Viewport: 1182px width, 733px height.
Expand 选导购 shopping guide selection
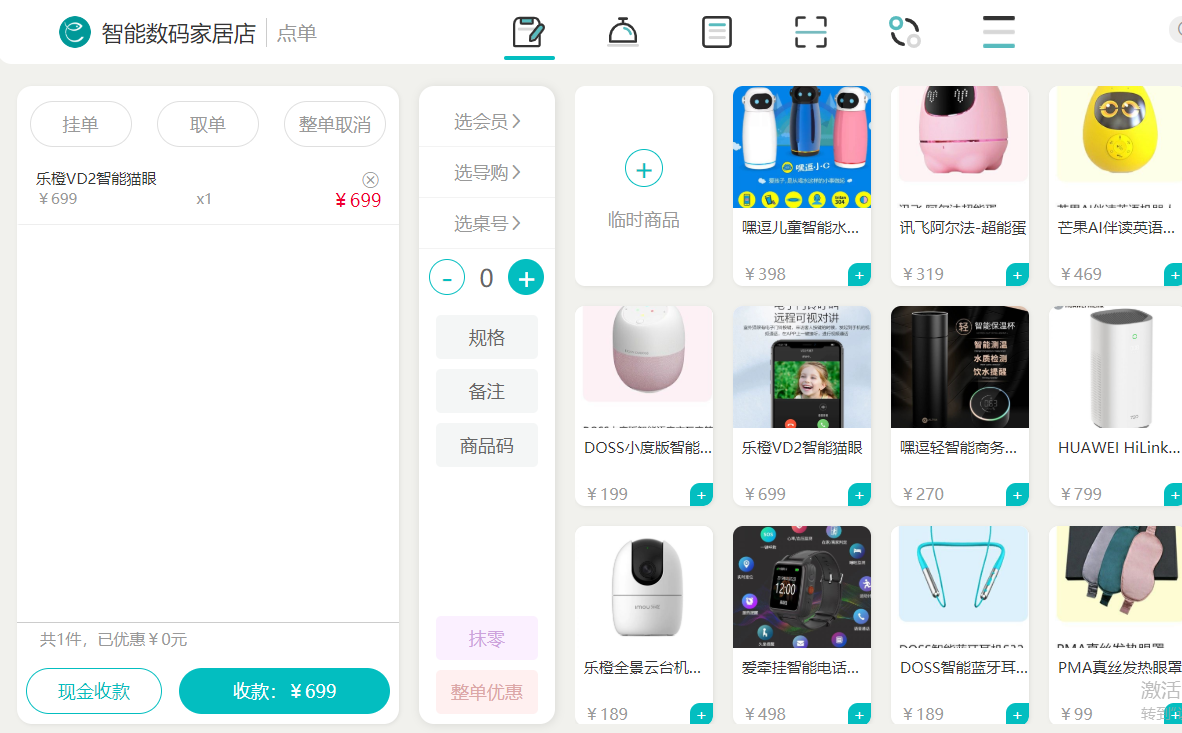tap(487, 173)
